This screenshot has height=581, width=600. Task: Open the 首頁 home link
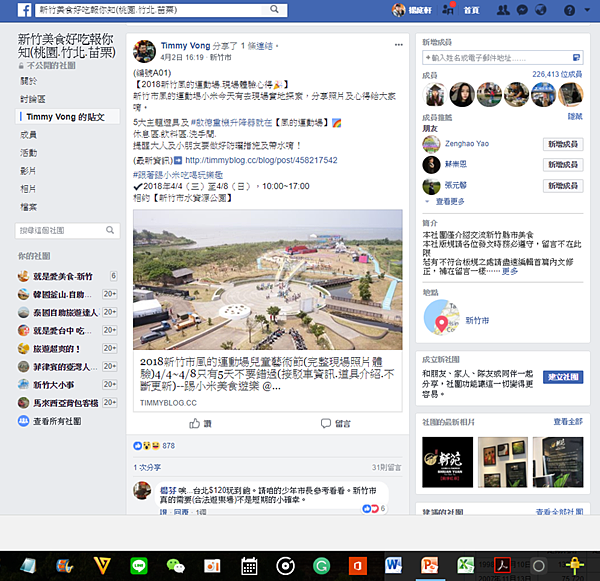click(471, 10)
